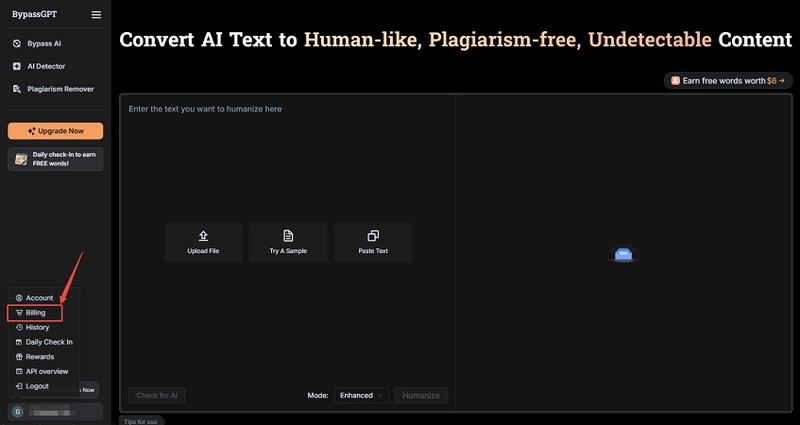800x425 pixels.
Task: Click the user profile avatar at bottom
Action: (x=18, y=411)
